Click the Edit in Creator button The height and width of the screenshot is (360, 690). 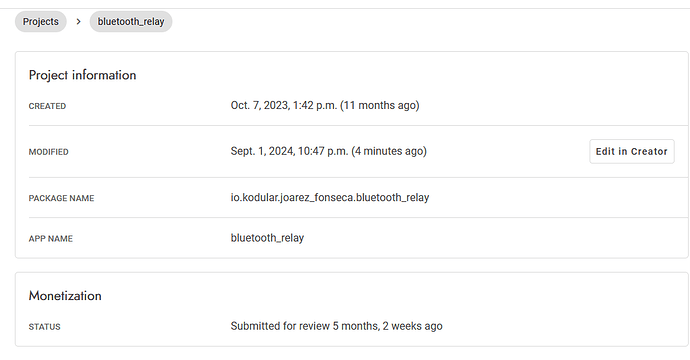click(631, 151)
